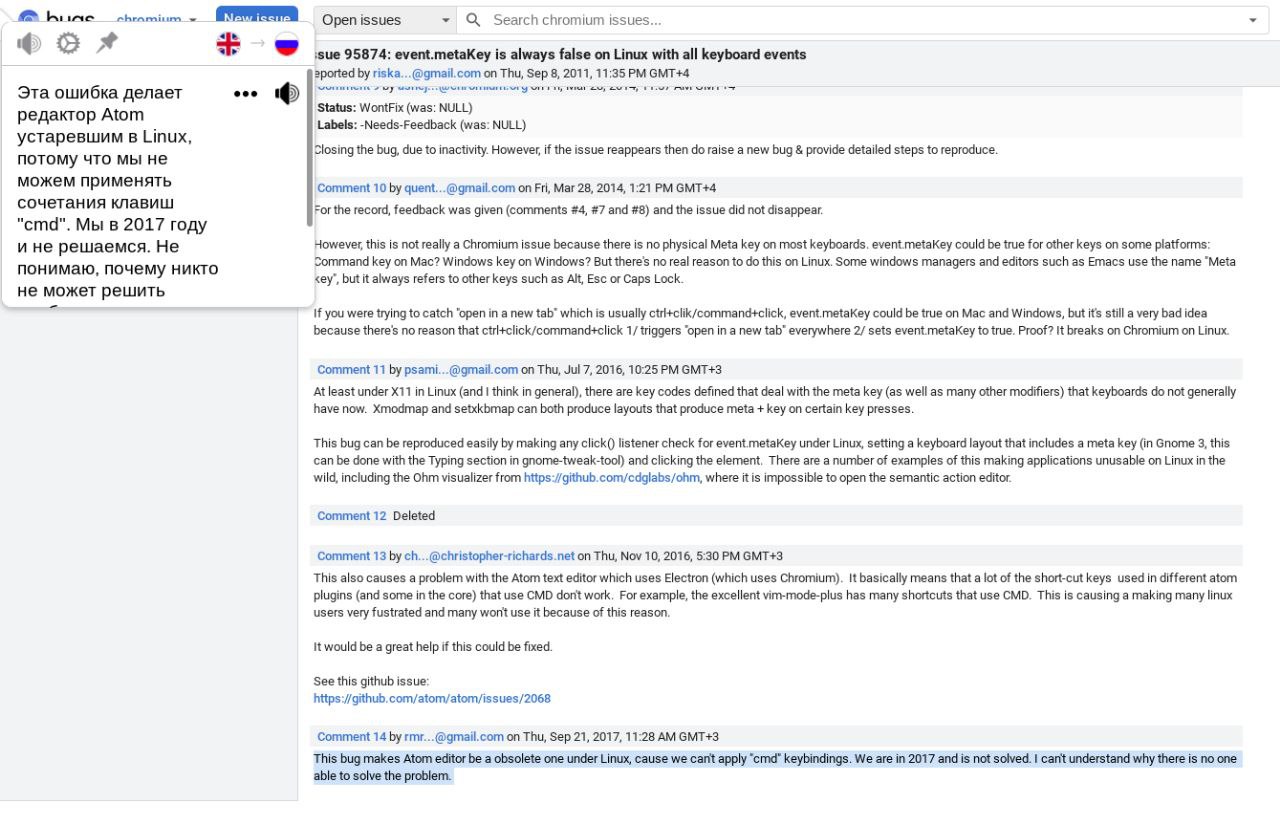Open the Comment 12 permalink
Screen dimensions: 1280x821
pyautogui.click(x=351, y=516)
